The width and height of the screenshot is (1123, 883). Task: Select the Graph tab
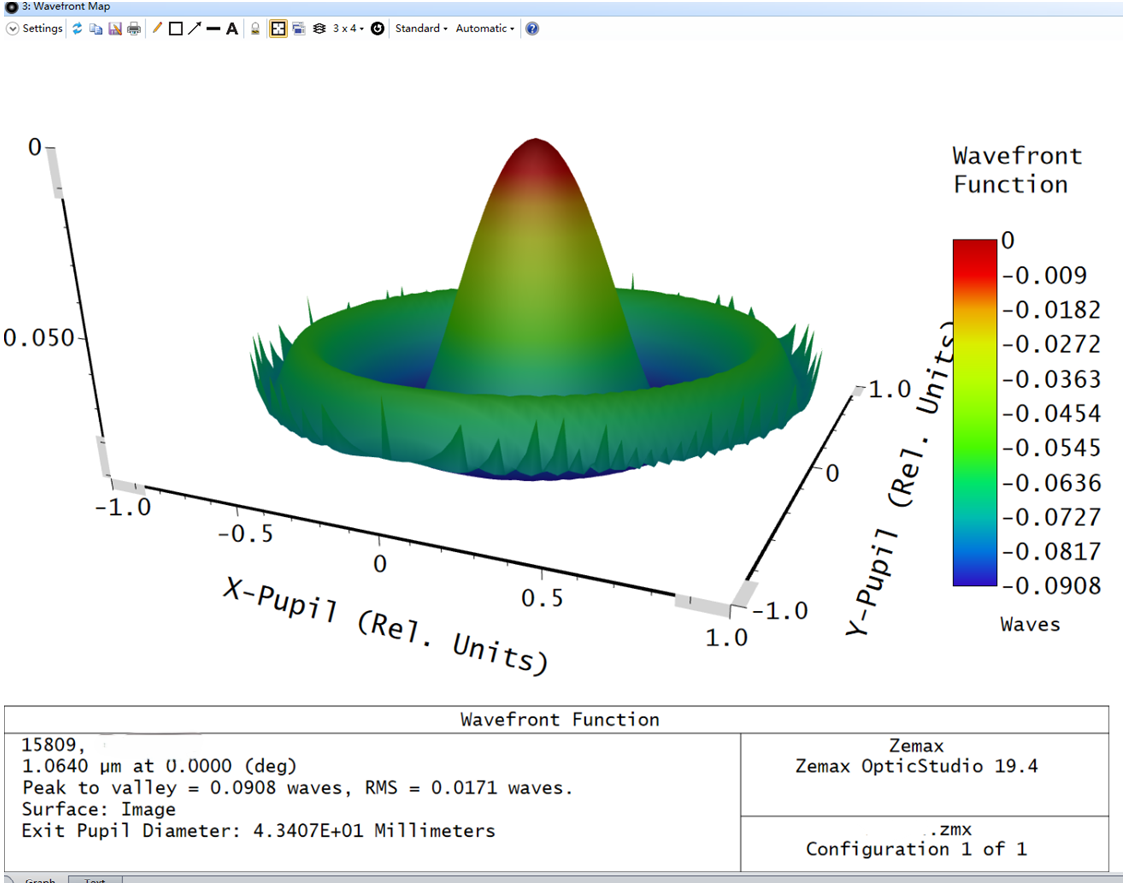38,879
